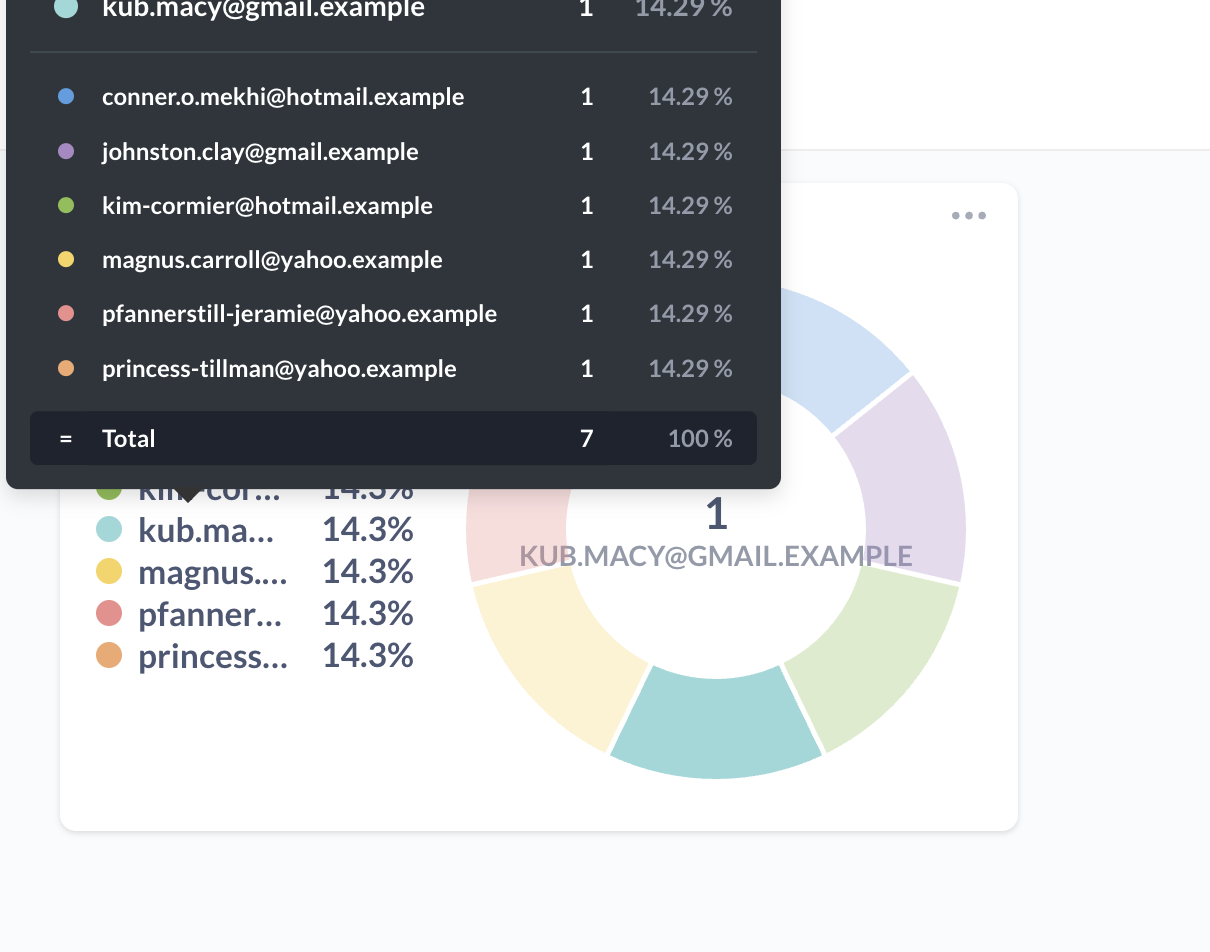The width and height of the screenshot is (1210, 952).
Task: Click the orange dot beside princess-tillman@yahoo.example
Action: tap(64, 368)
